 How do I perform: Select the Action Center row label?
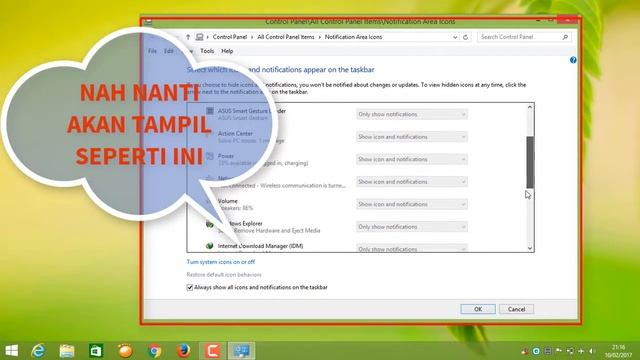(x=235, y=133)
